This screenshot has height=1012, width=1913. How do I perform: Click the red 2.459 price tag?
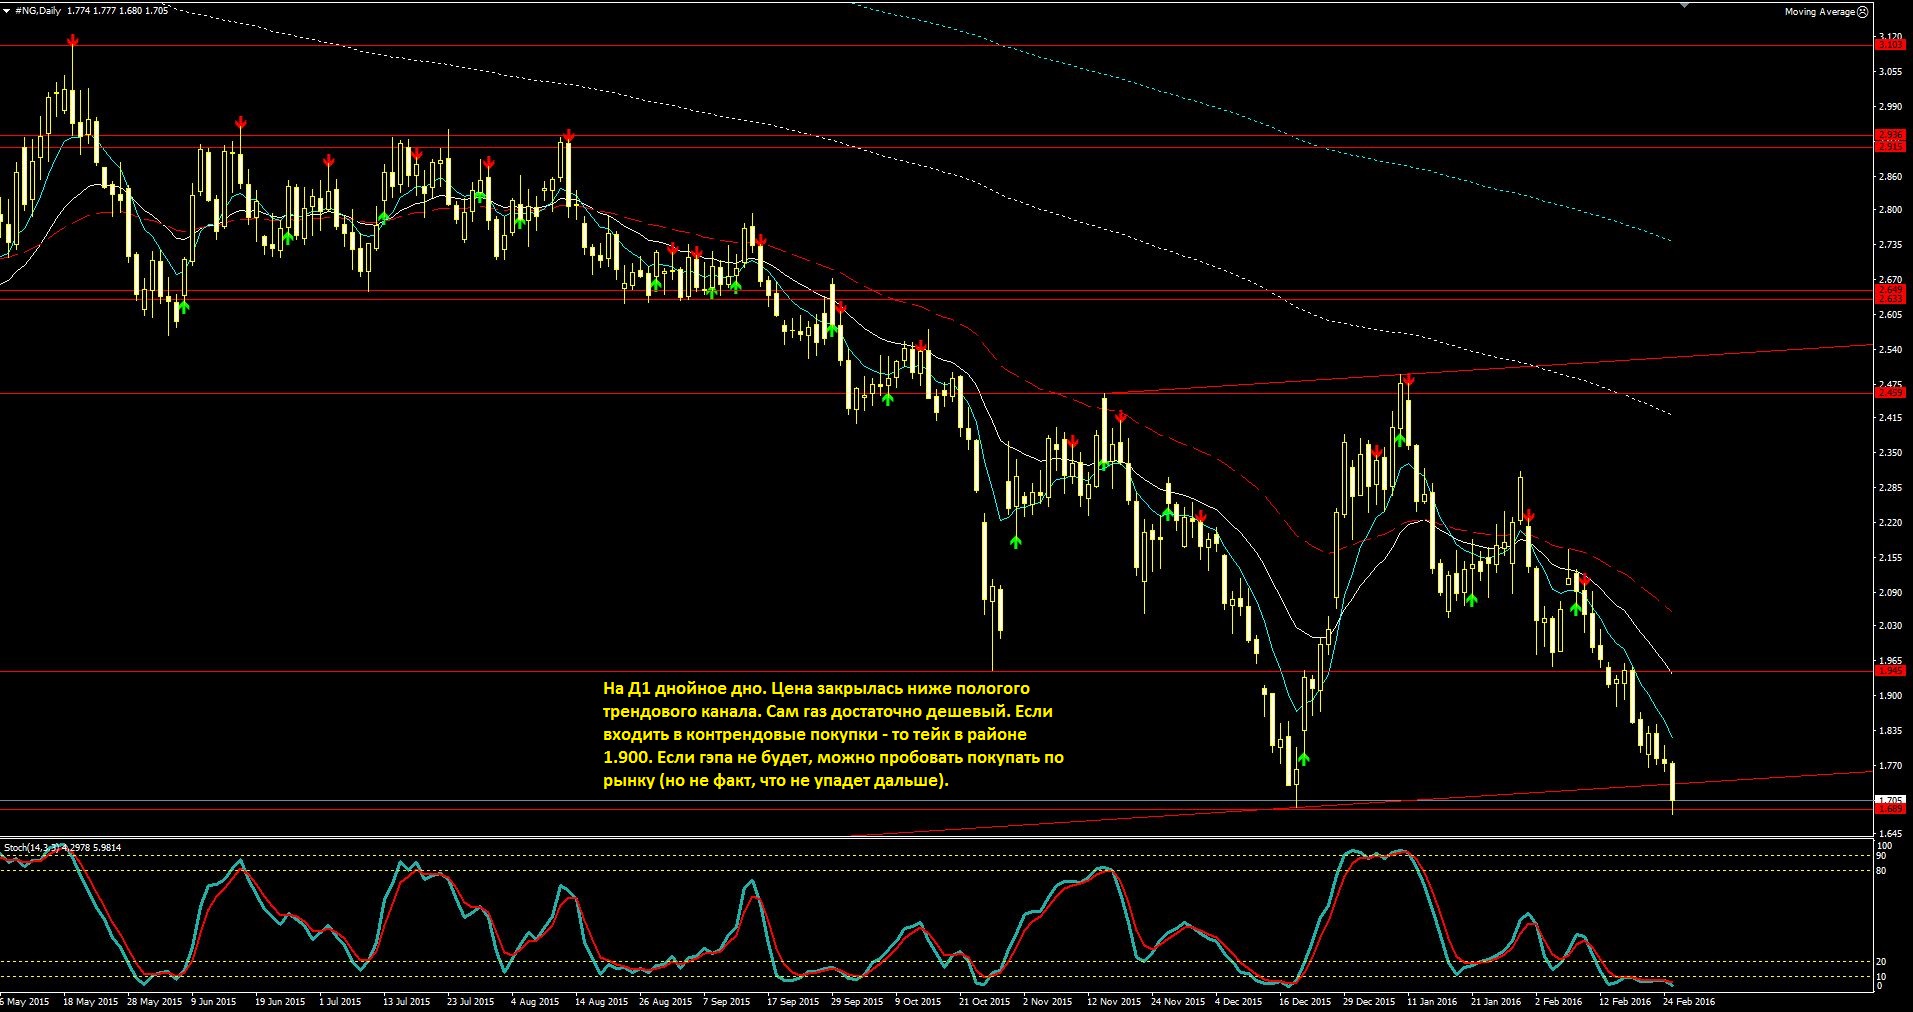(1889, 393)
